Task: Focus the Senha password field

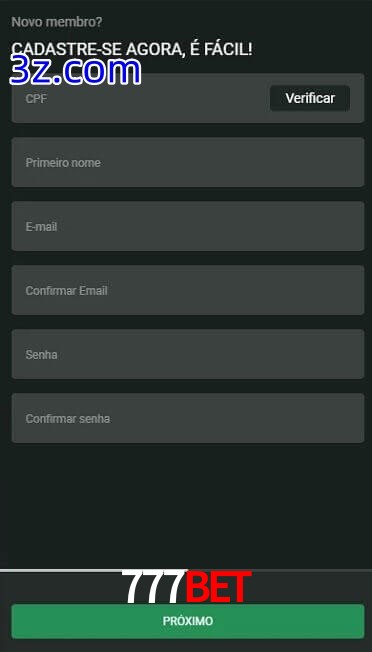Action: click(x=188, y=354)
